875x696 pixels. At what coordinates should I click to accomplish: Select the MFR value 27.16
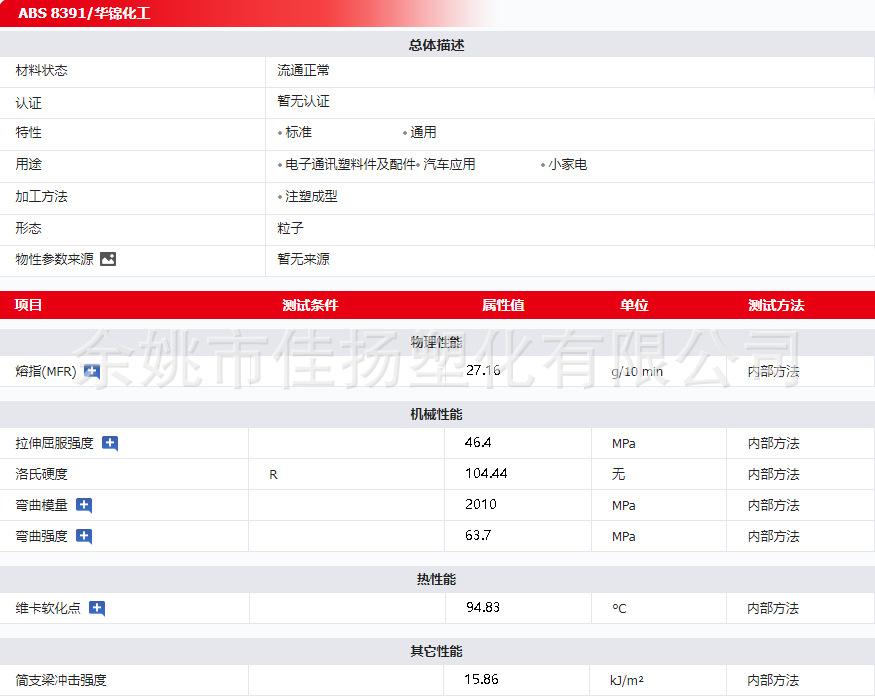coord(483,370)
